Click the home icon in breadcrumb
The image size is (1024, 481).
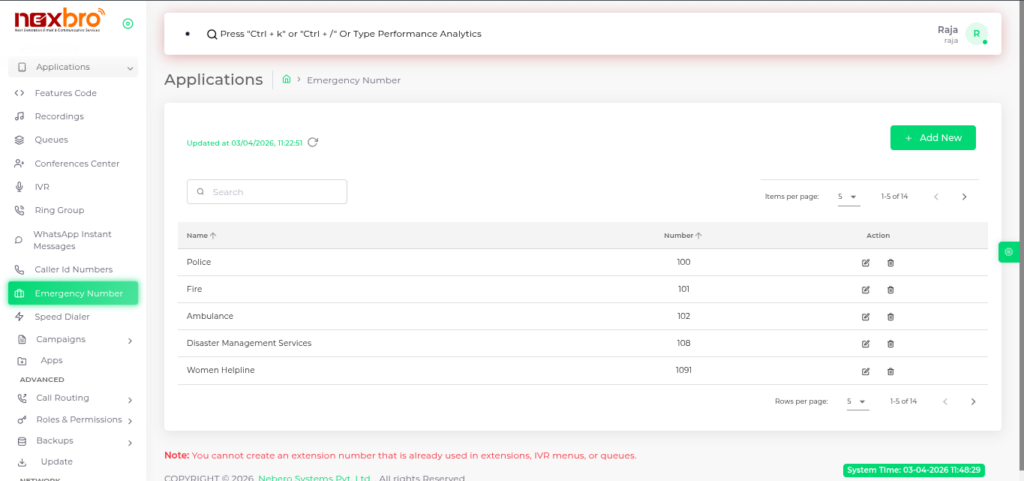tap(287, 80)
